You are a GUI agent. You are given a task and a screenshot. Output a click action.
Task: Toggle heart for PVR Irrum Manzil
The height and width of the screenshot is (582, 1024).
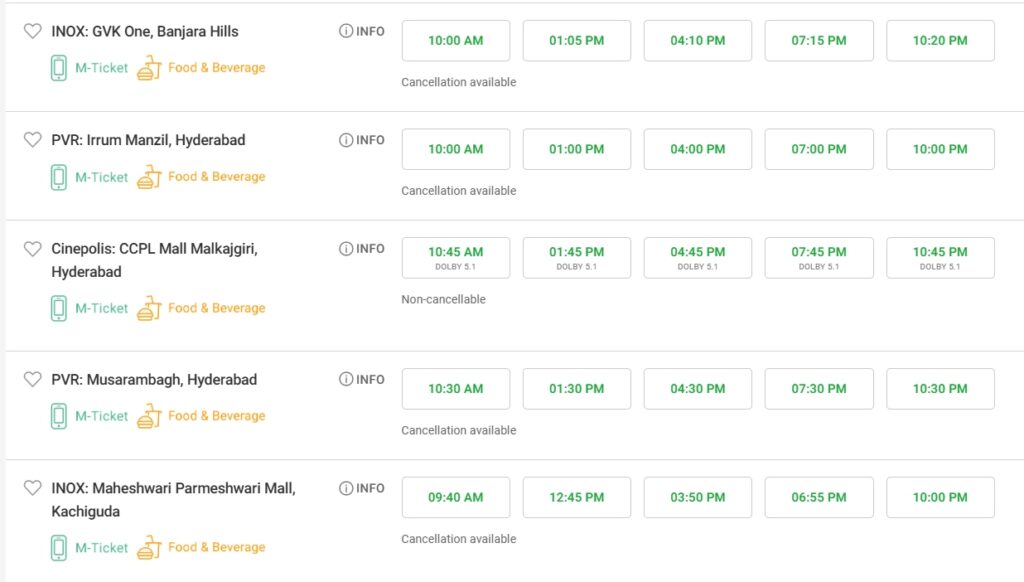point(33,140)
